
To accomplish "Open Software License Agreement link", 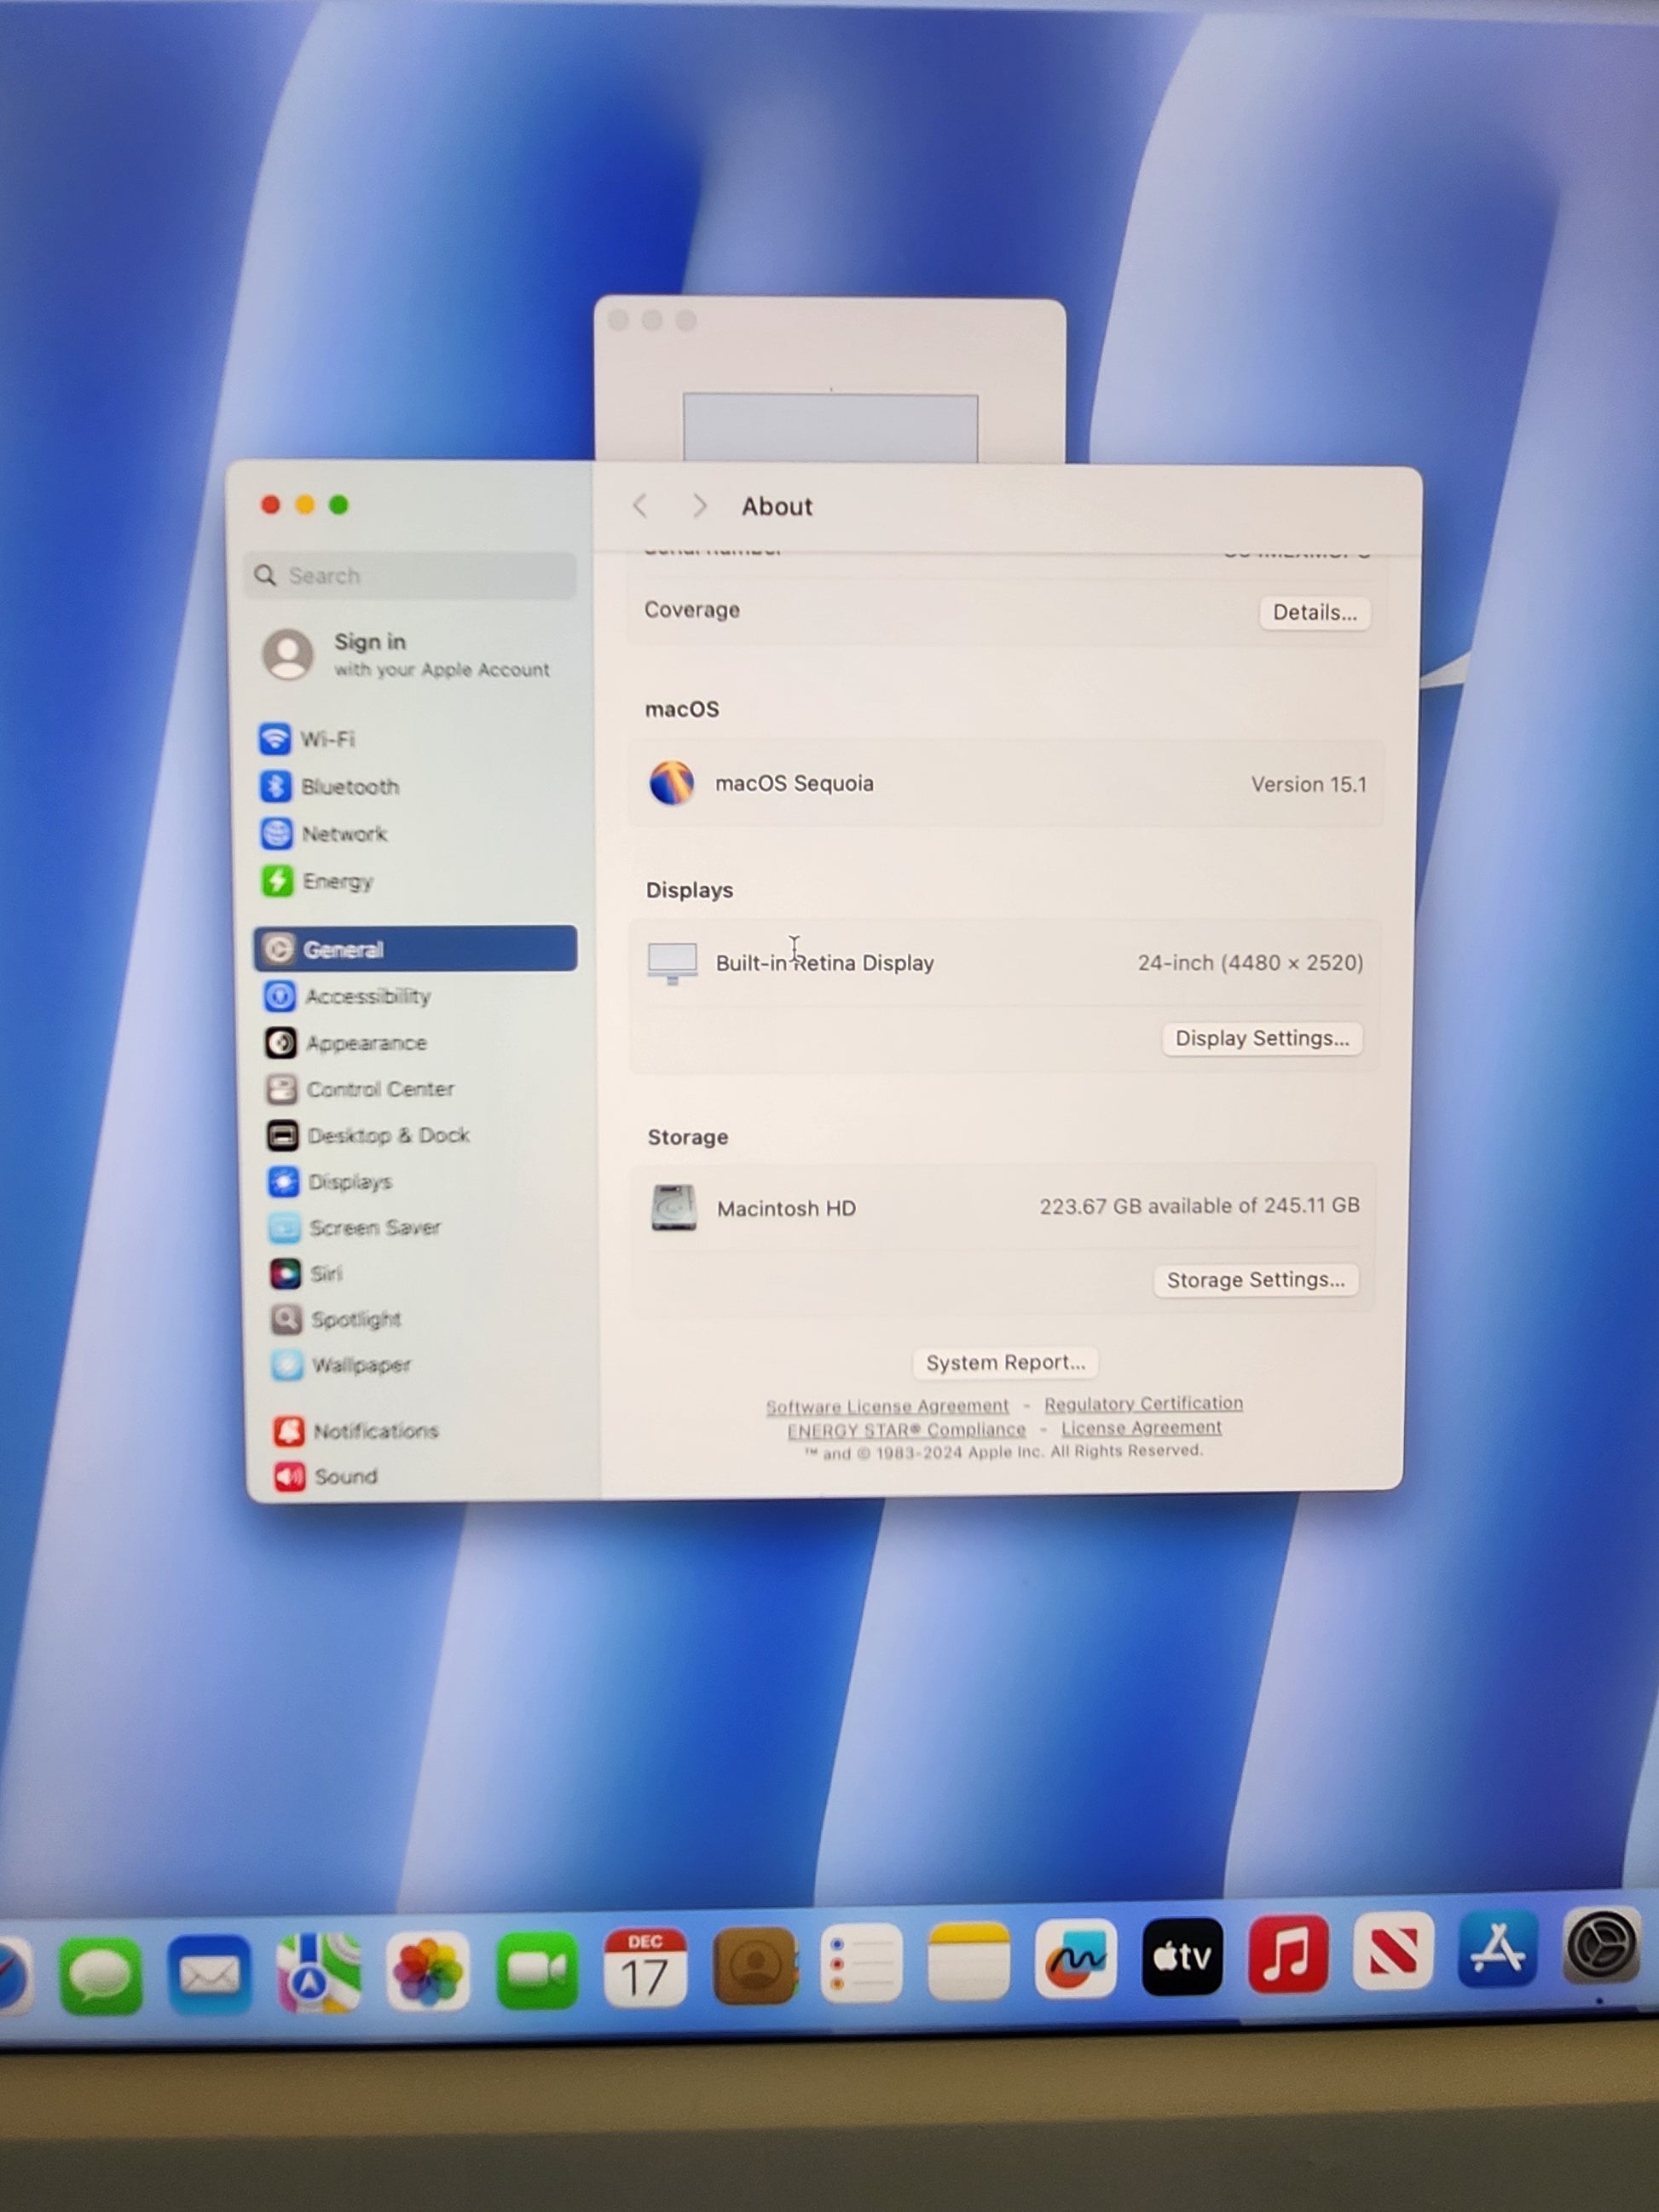I will 887,1406.
